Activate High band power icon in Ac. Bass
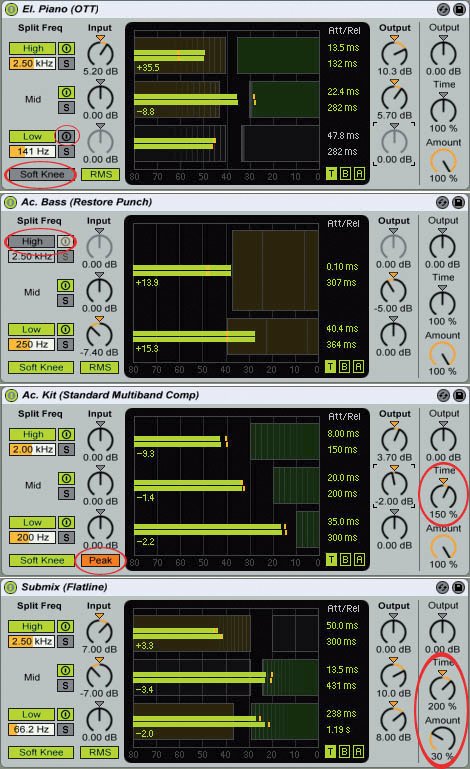The width and height of the screenshot is (470, 769). point(65,241)
